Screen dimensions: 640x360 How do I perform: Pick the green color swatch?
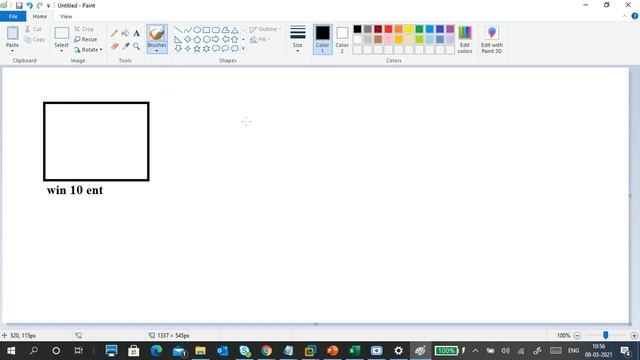419,29
